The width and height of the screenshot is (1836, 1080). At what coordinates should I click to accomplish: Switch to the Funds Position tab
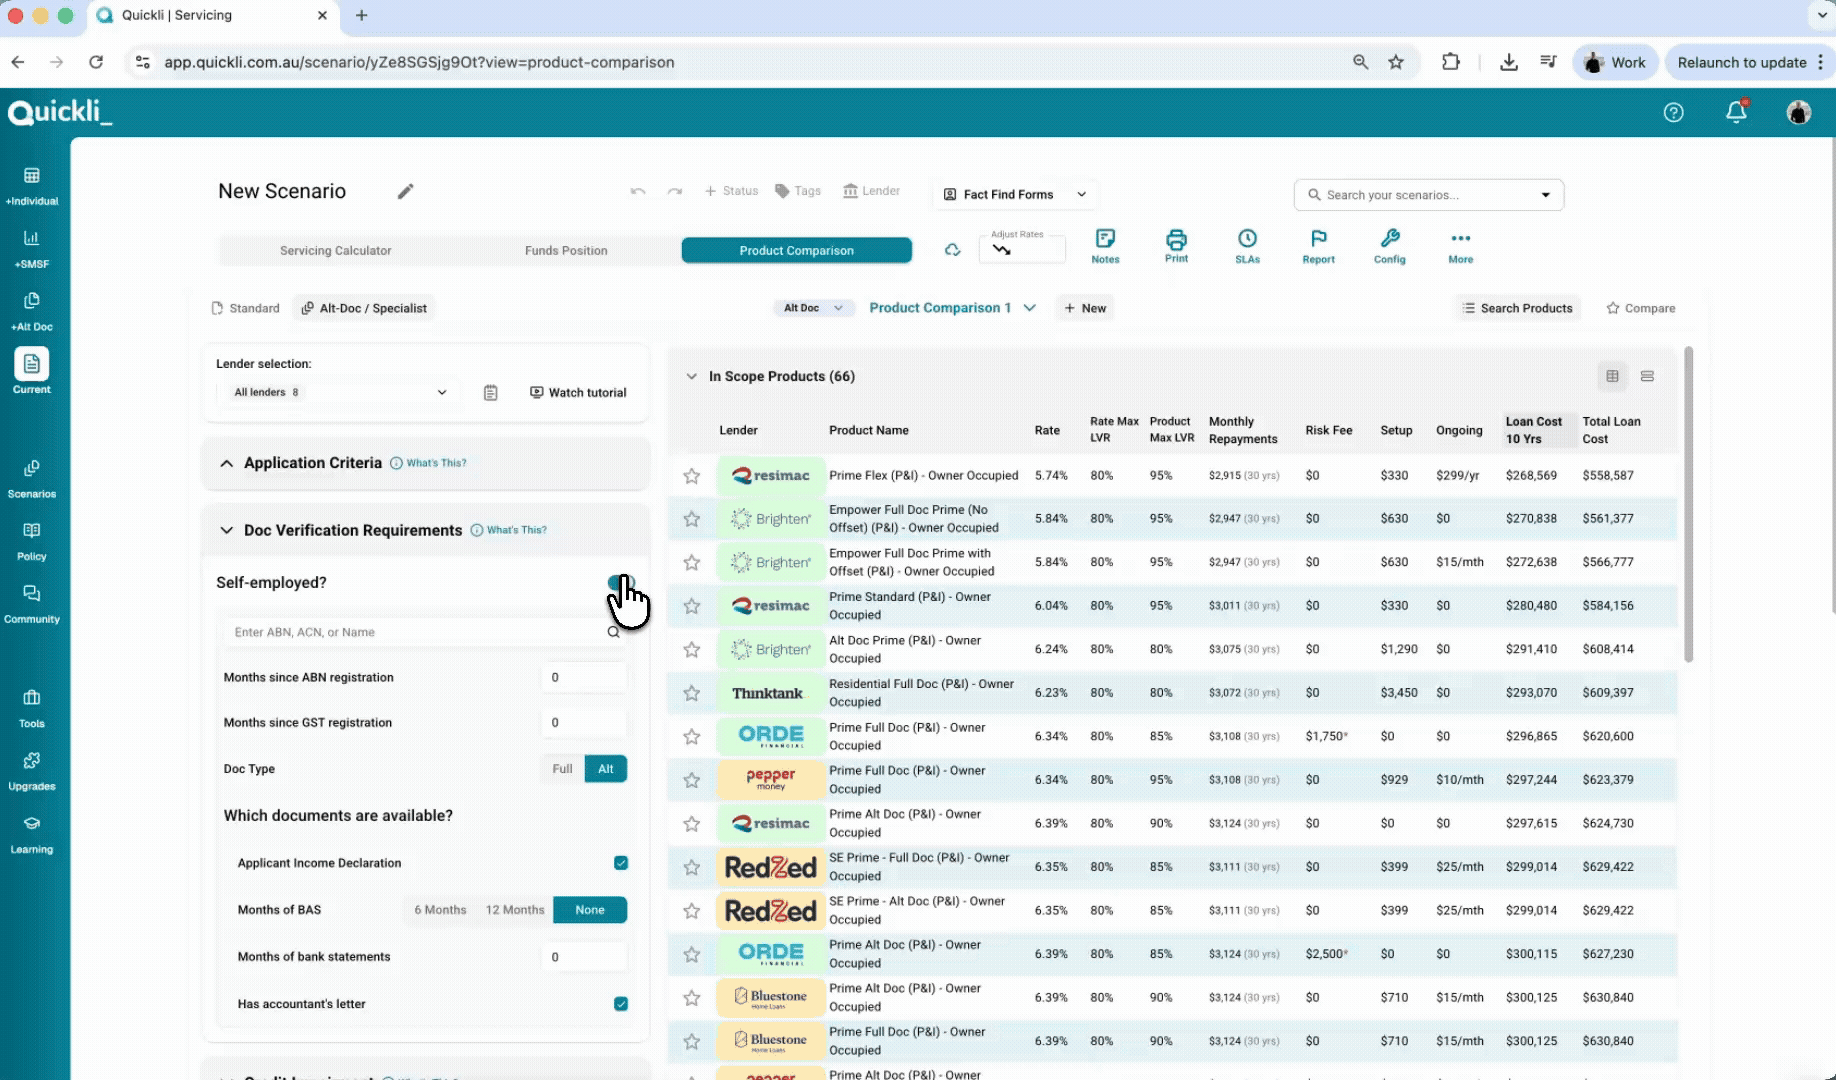pyautogui.click(x=566, y=250)
